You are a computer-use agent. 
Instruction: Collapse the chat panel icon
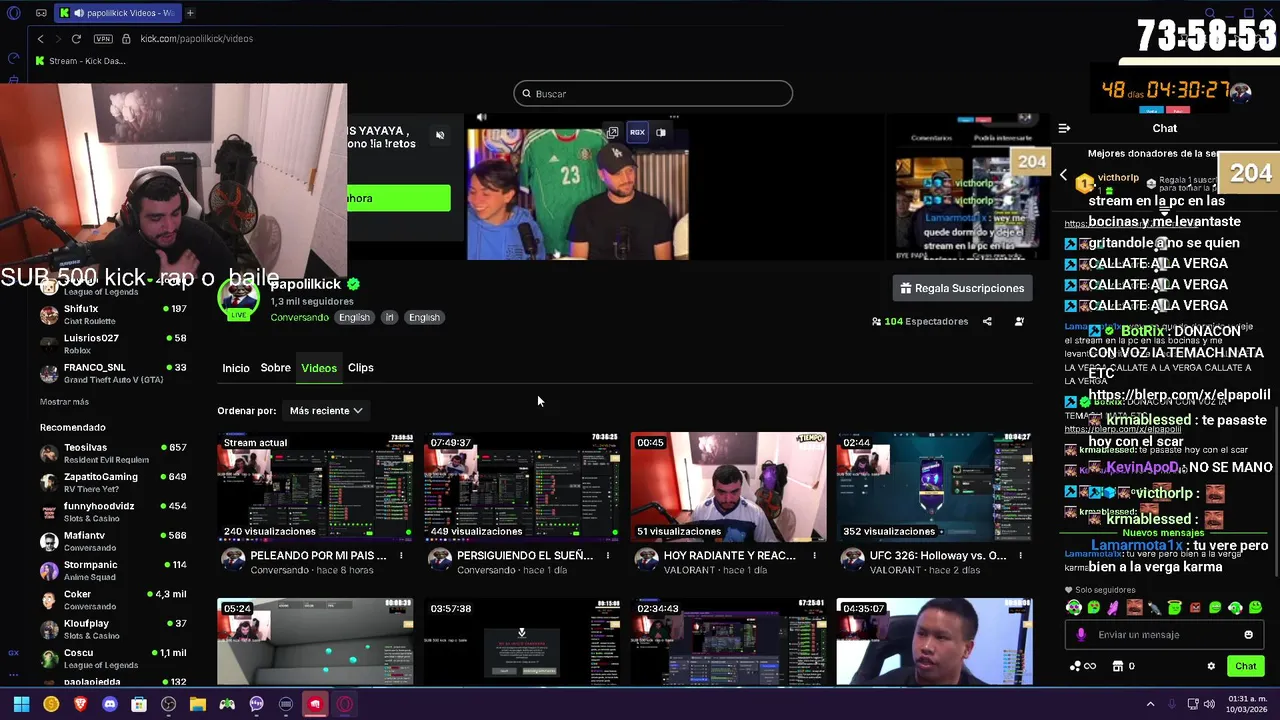(1064, 128)
